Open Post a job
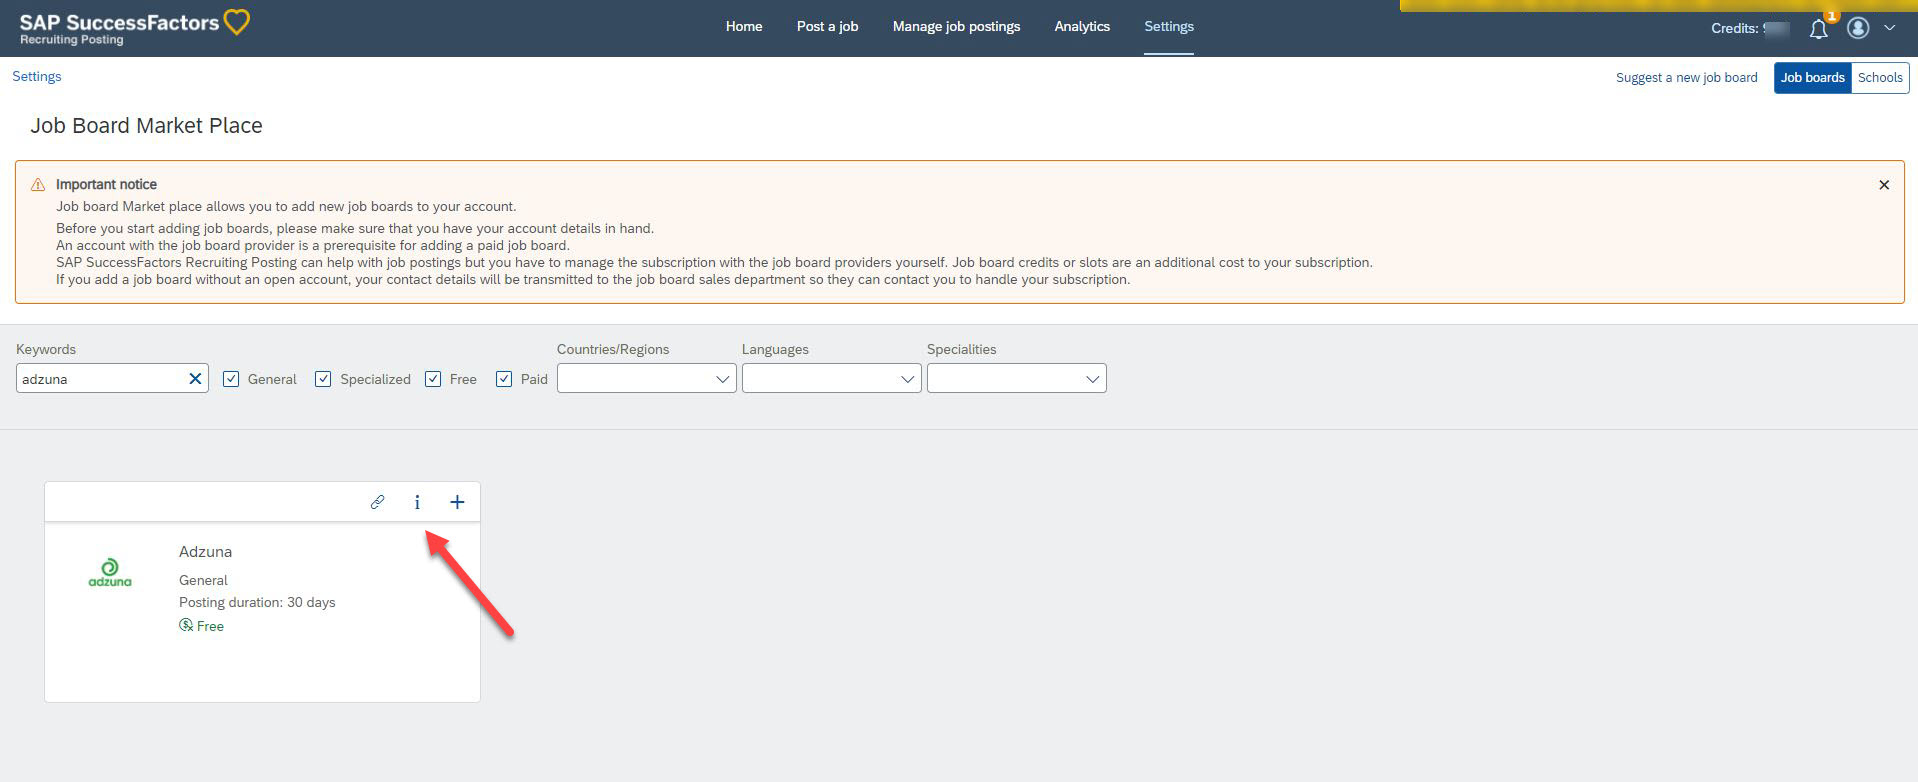 [827, 27]
